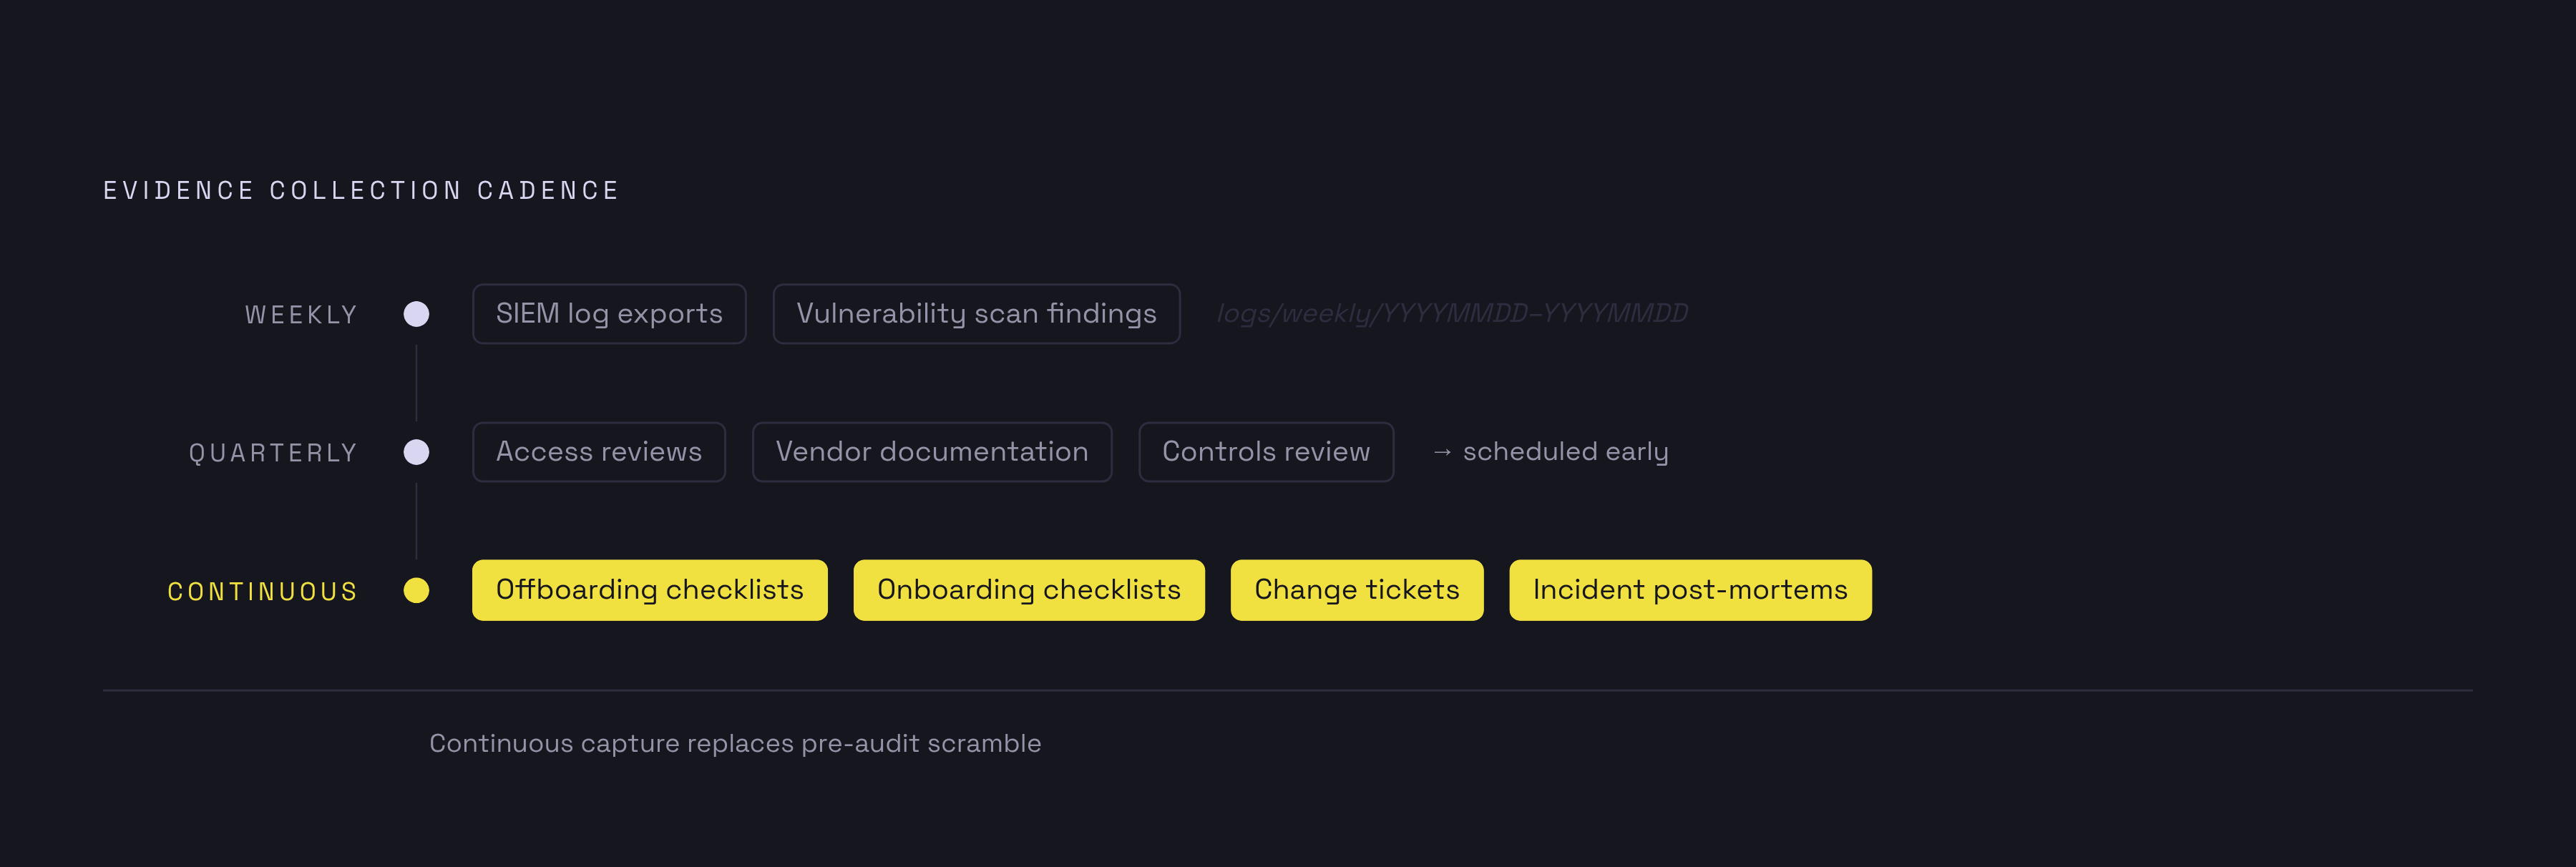The height and width of the screenshot is (867, 2576).
Task: Click the Change tickets tag
Action: pos(1356,590)
